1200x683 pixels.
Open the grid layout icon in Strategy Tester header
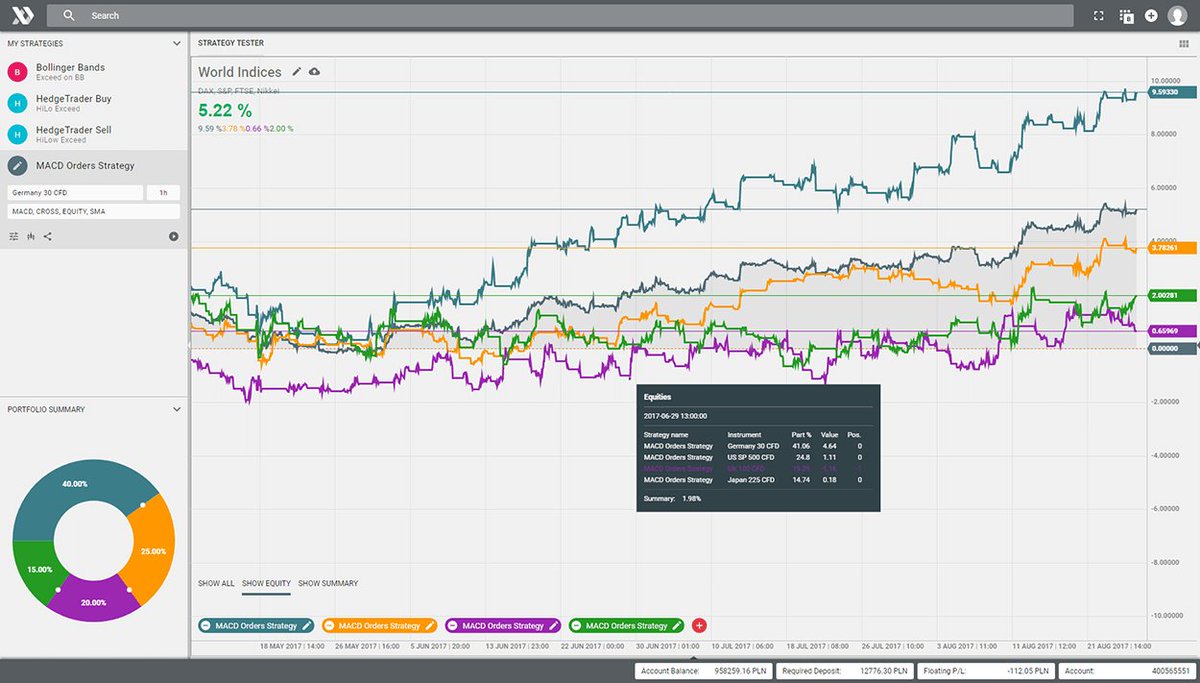click(x=1184, y=44)
